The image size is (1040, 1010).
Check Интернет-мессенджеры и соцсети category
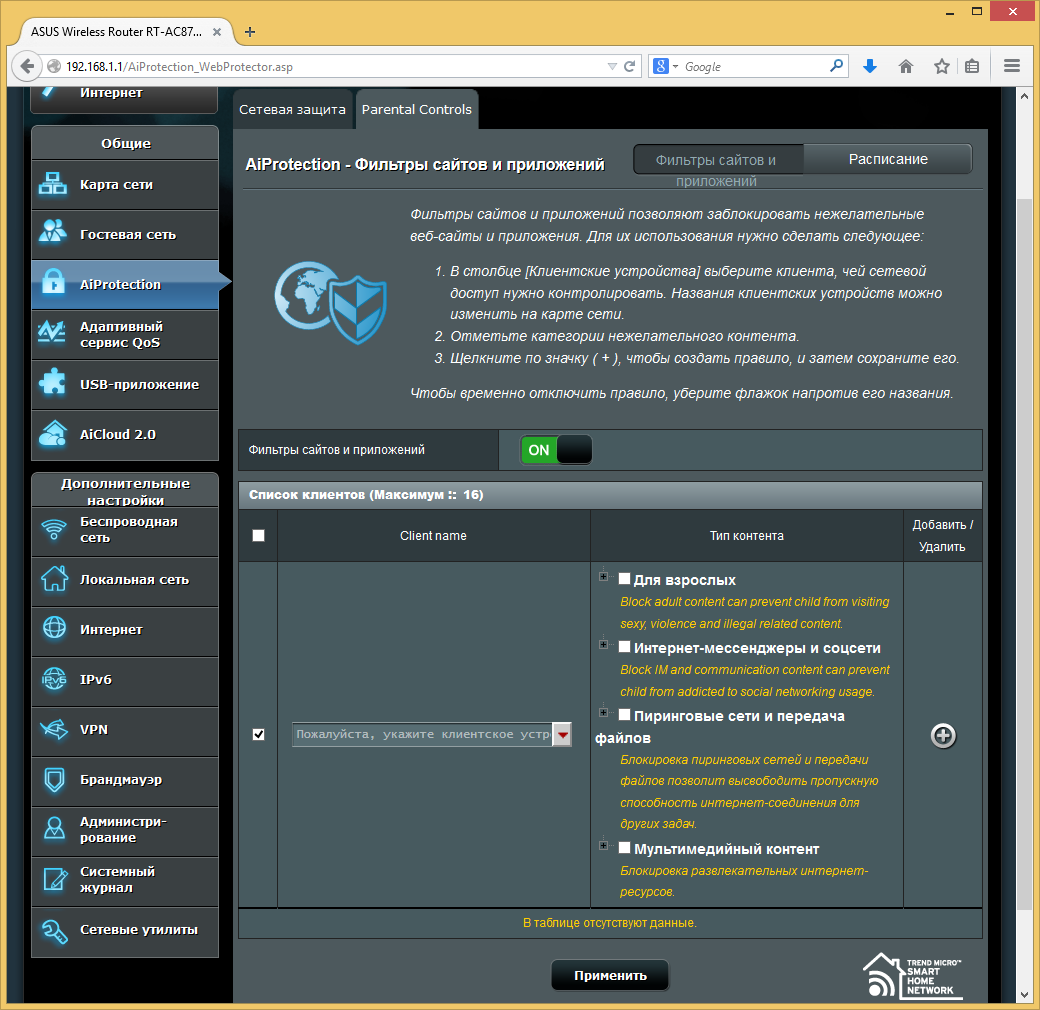(x=624, y=647)
